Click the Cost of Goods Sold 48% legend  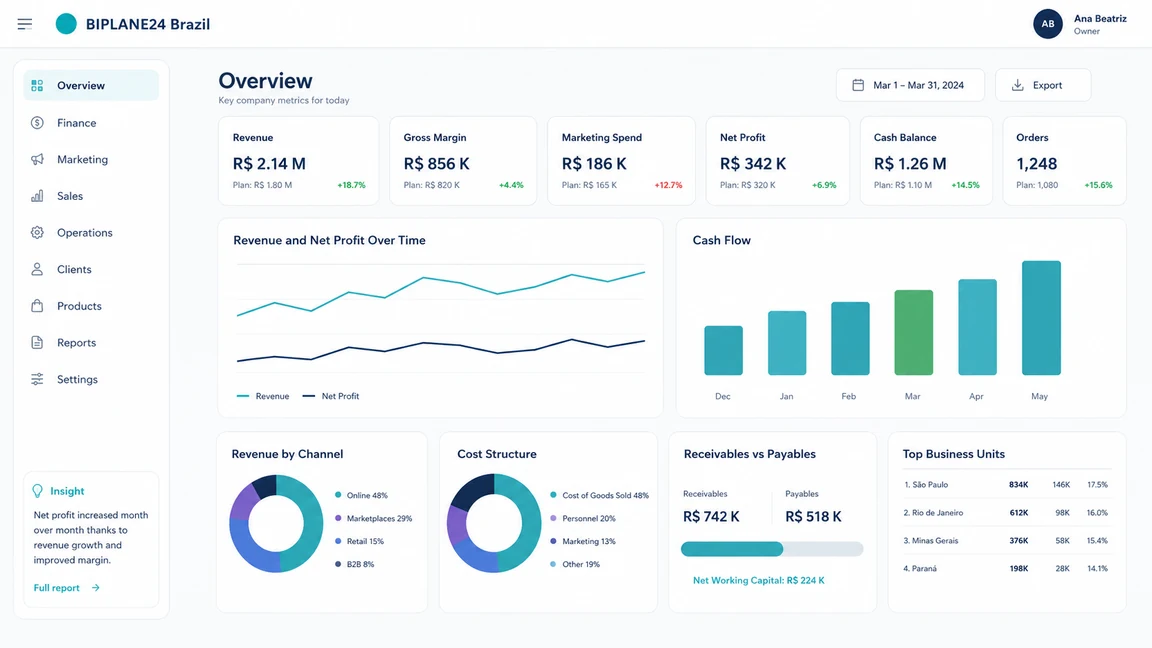(x=600, y=495)
